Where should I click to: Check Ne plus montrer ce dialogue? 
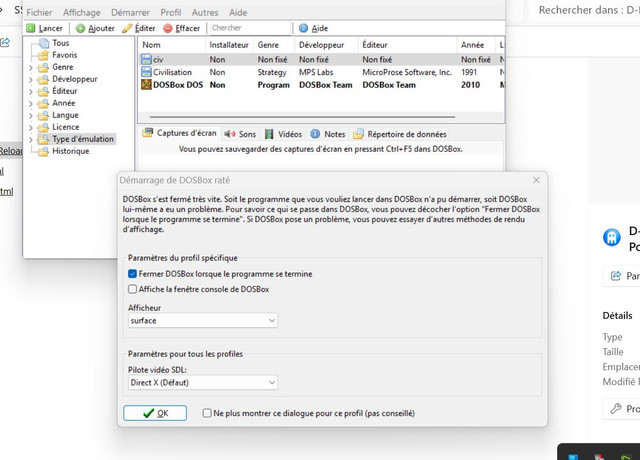207,413
